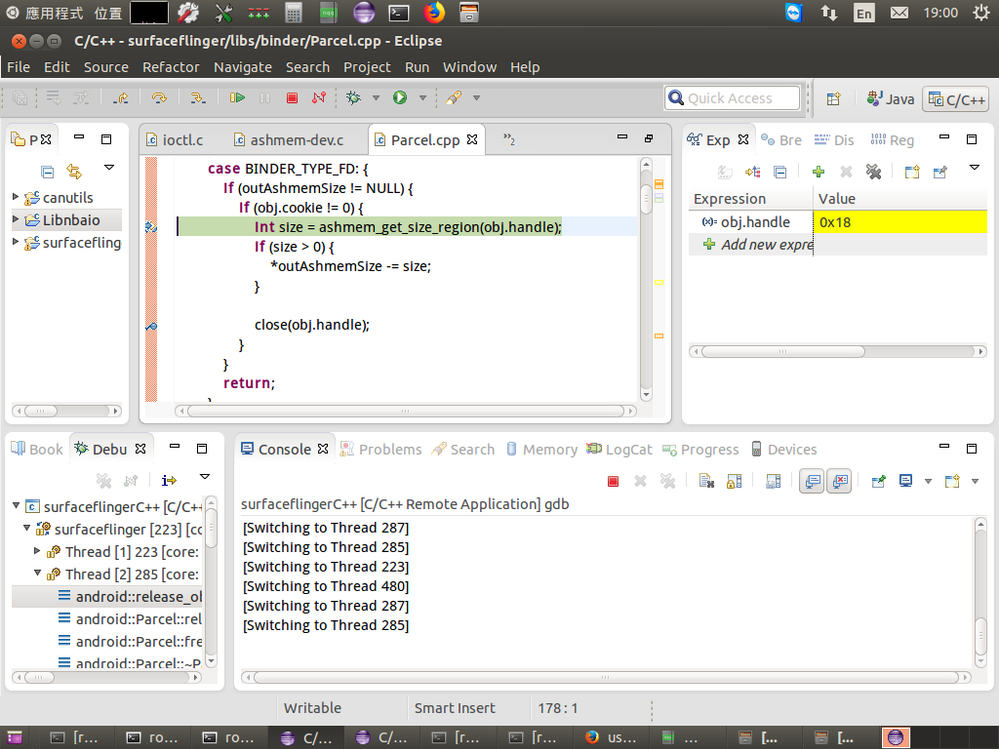Click the Pin Console icon
The height and width of the screenshot is (749, 999).
pyautogui.click(x=879, y=481)
